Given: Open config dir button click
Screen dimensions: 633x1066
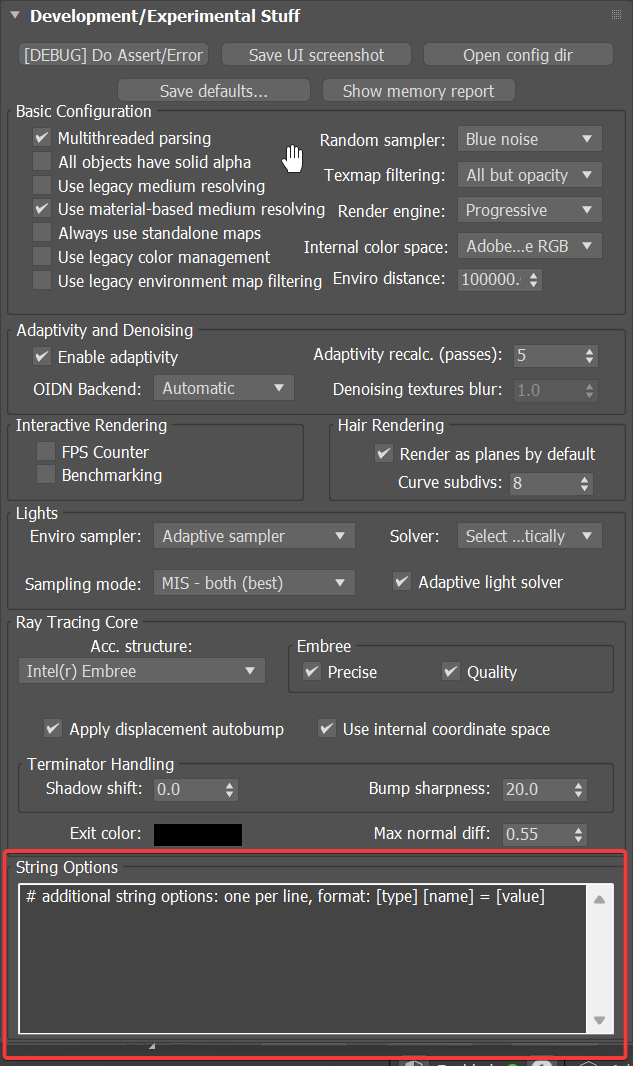Looking at the screenshot, I should coord(517,55).
